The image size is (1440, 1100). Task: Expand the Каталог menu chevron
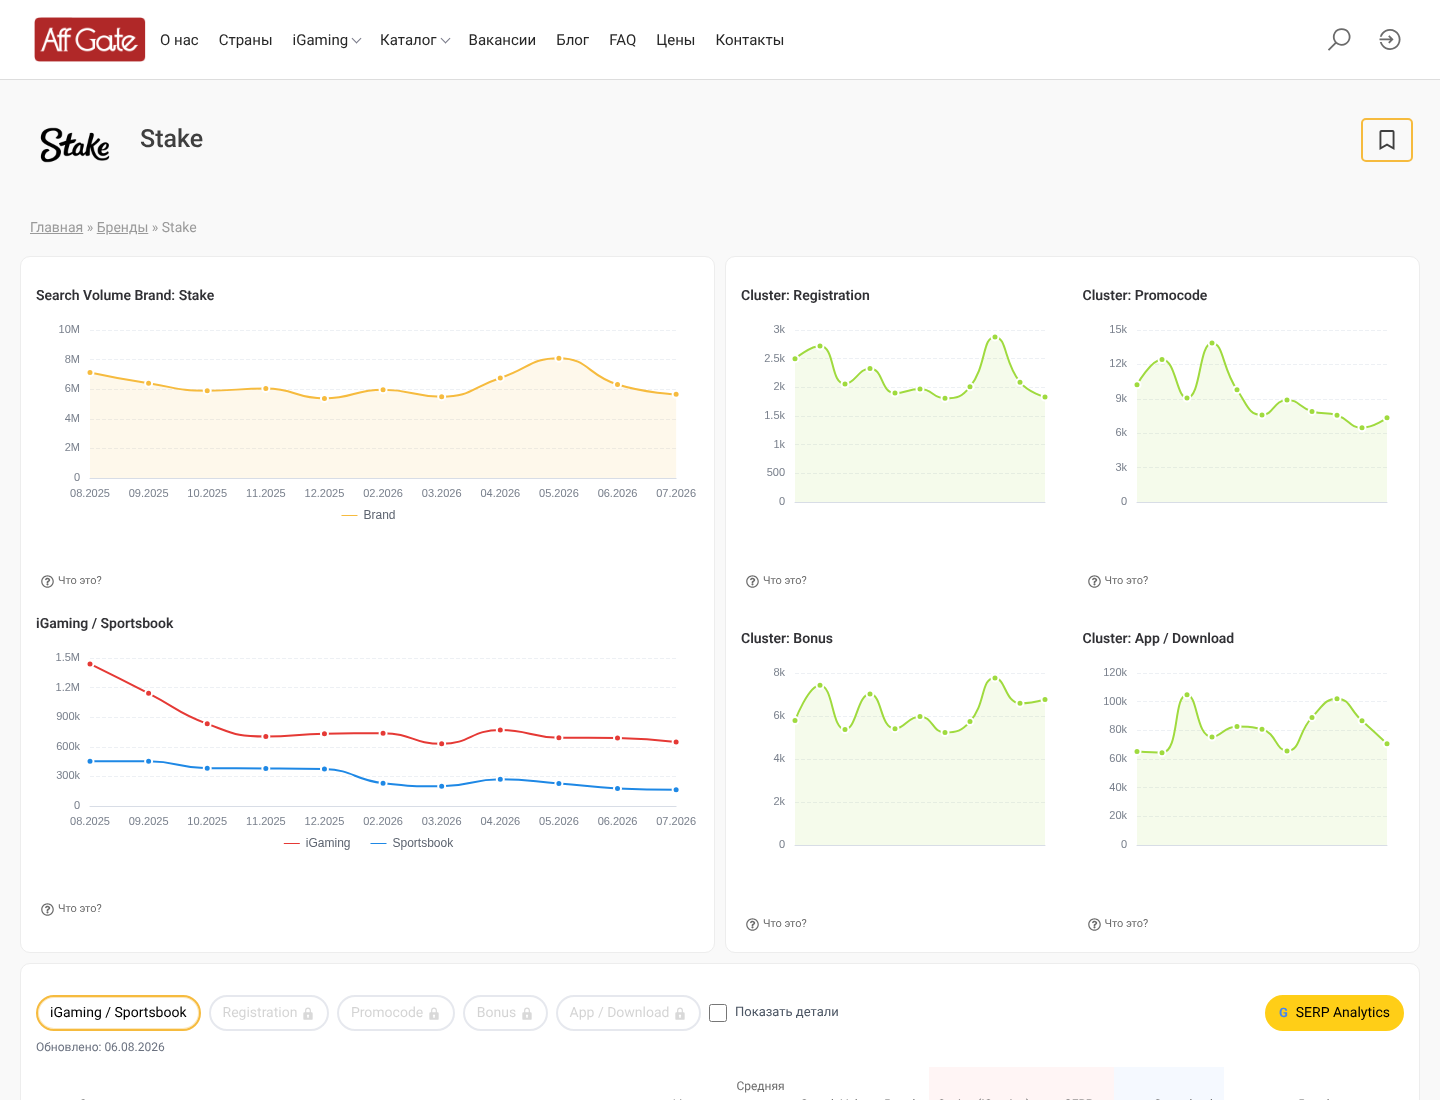(x=445, y=41)
